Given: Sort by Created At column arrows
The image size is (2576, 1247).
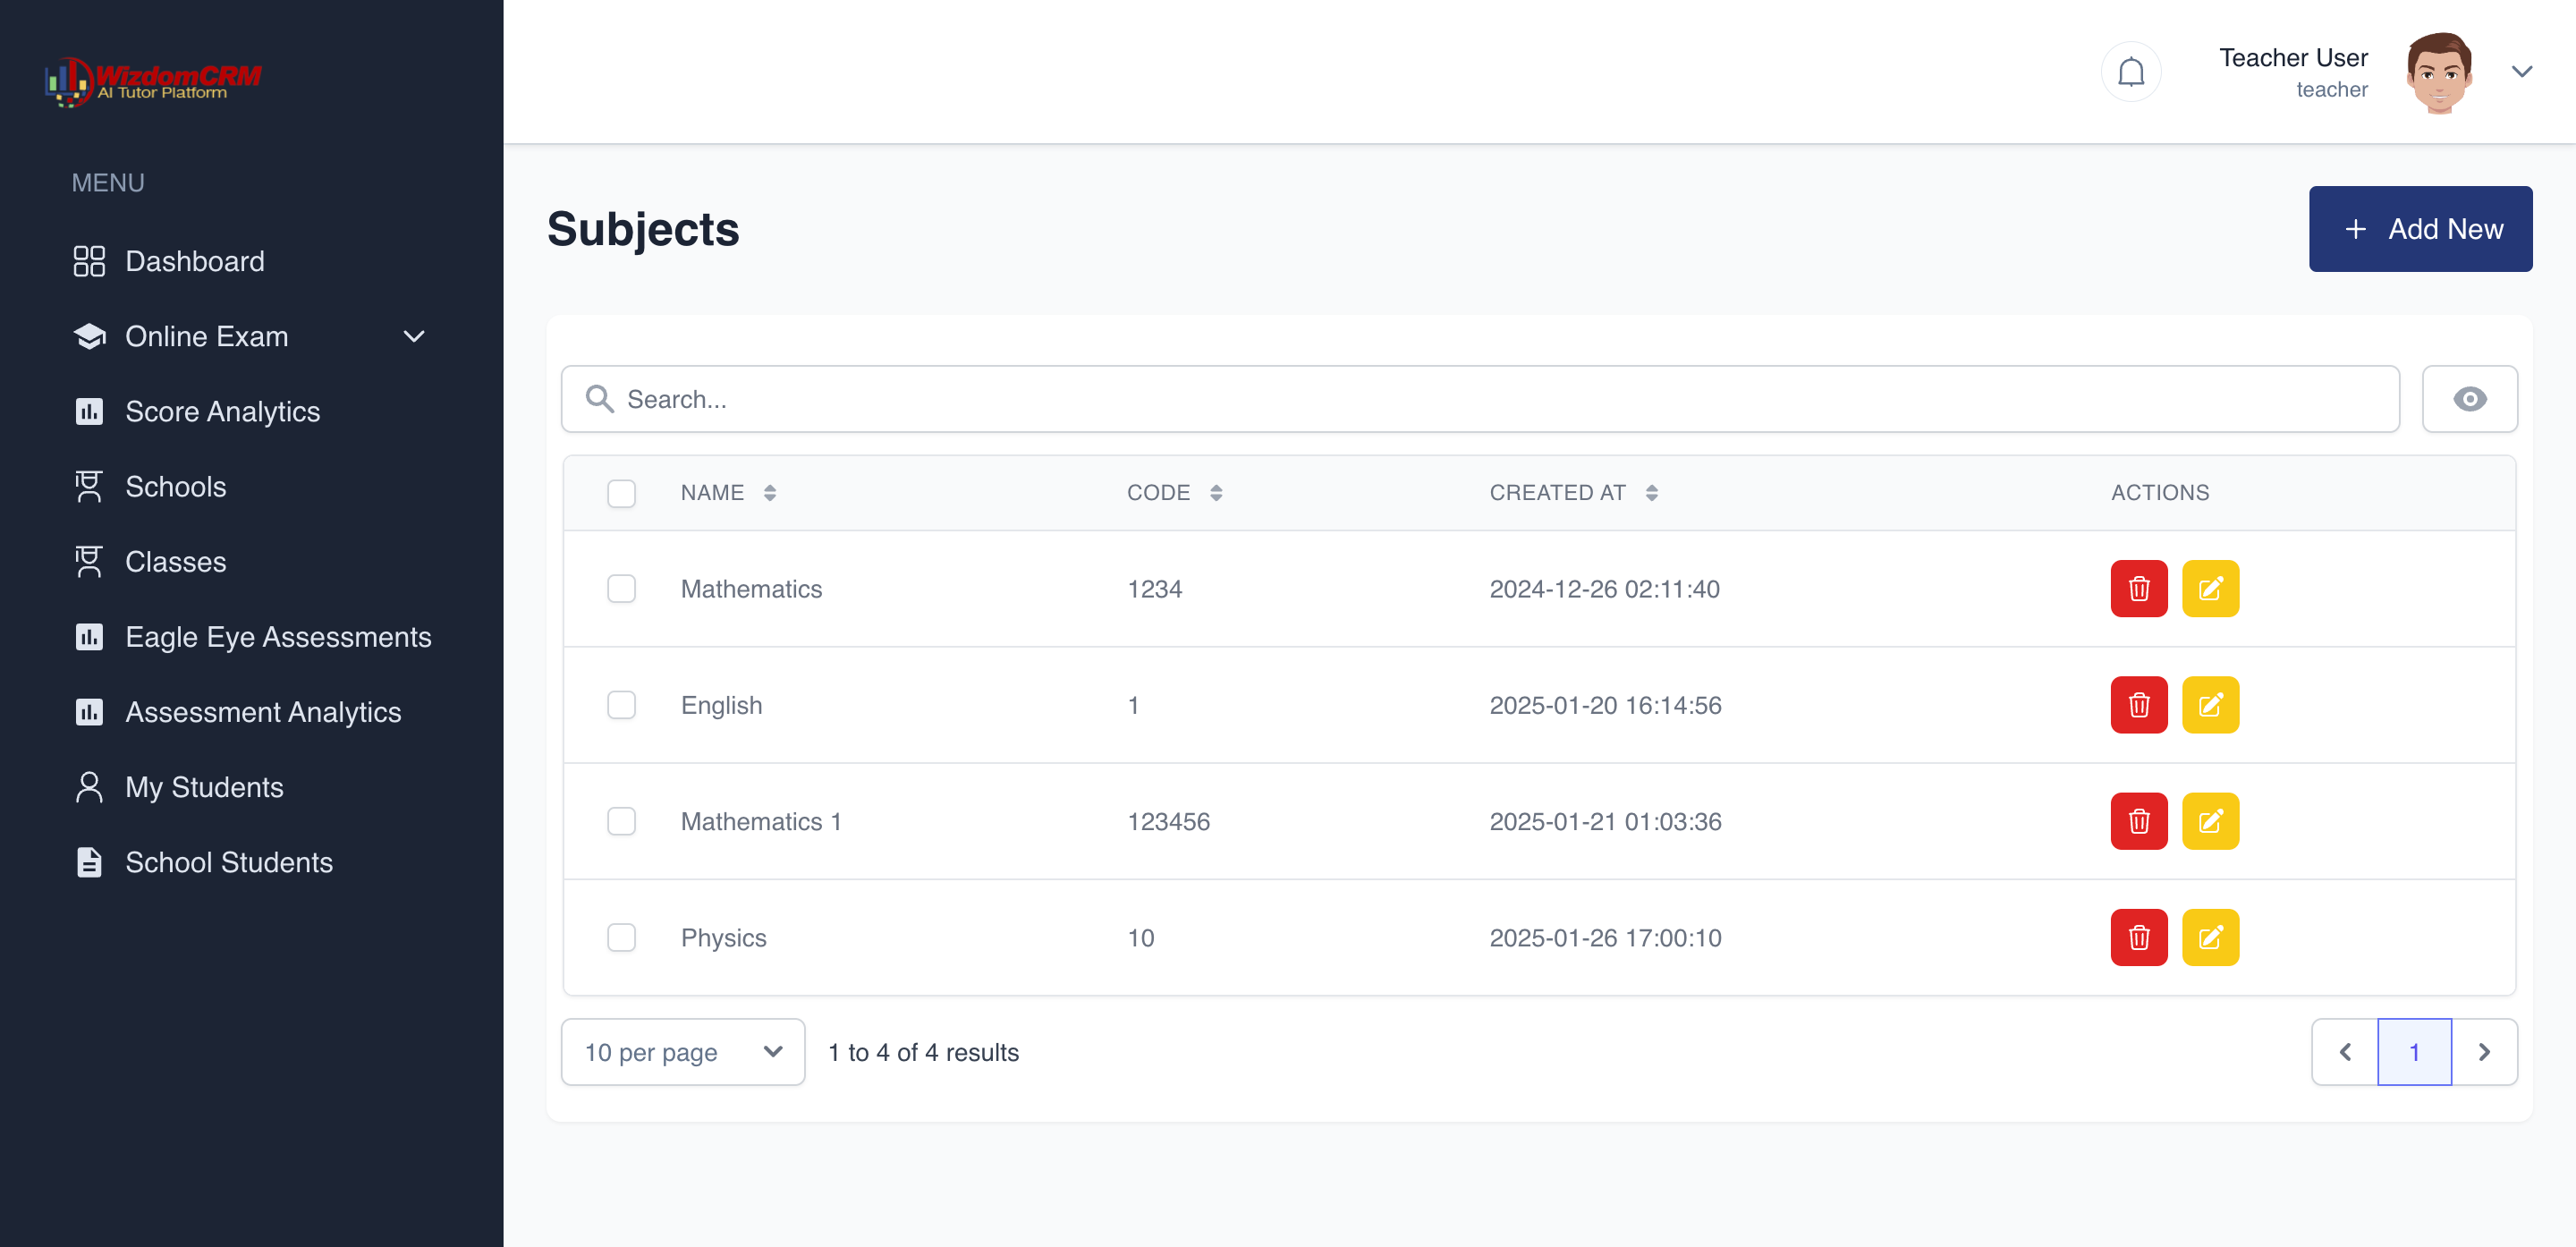Looking at the screenshot, I should [1651, 493].
